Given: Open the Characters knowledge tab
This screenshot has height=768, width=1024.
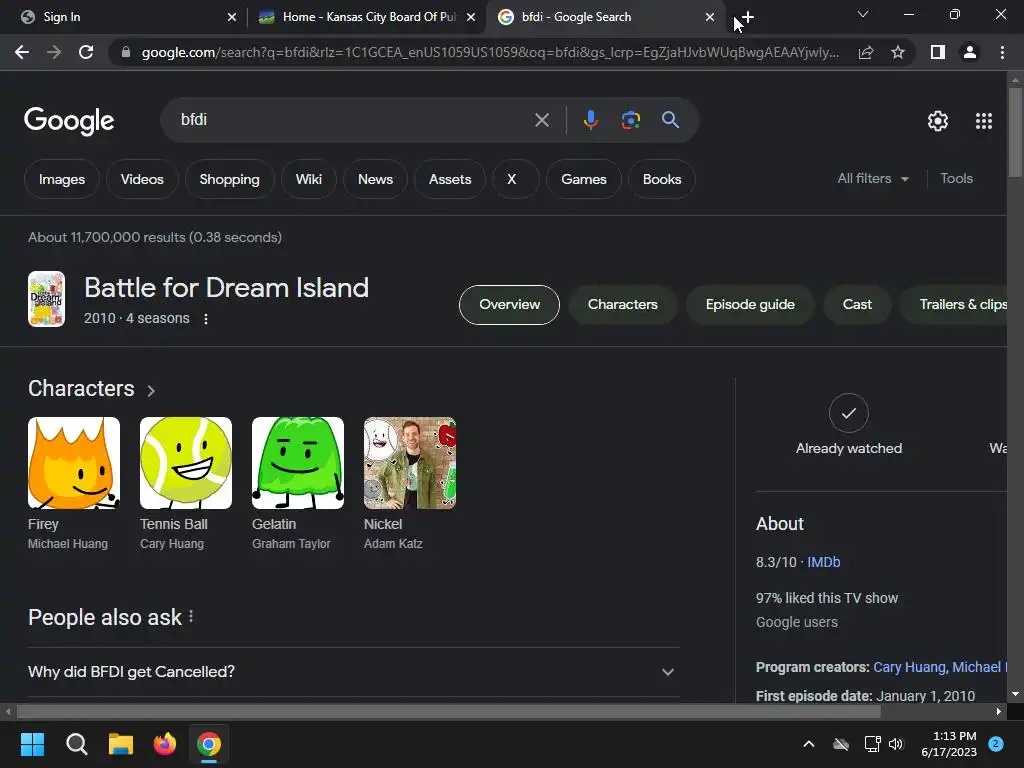Looking at the screenshot, I should 622,304.
